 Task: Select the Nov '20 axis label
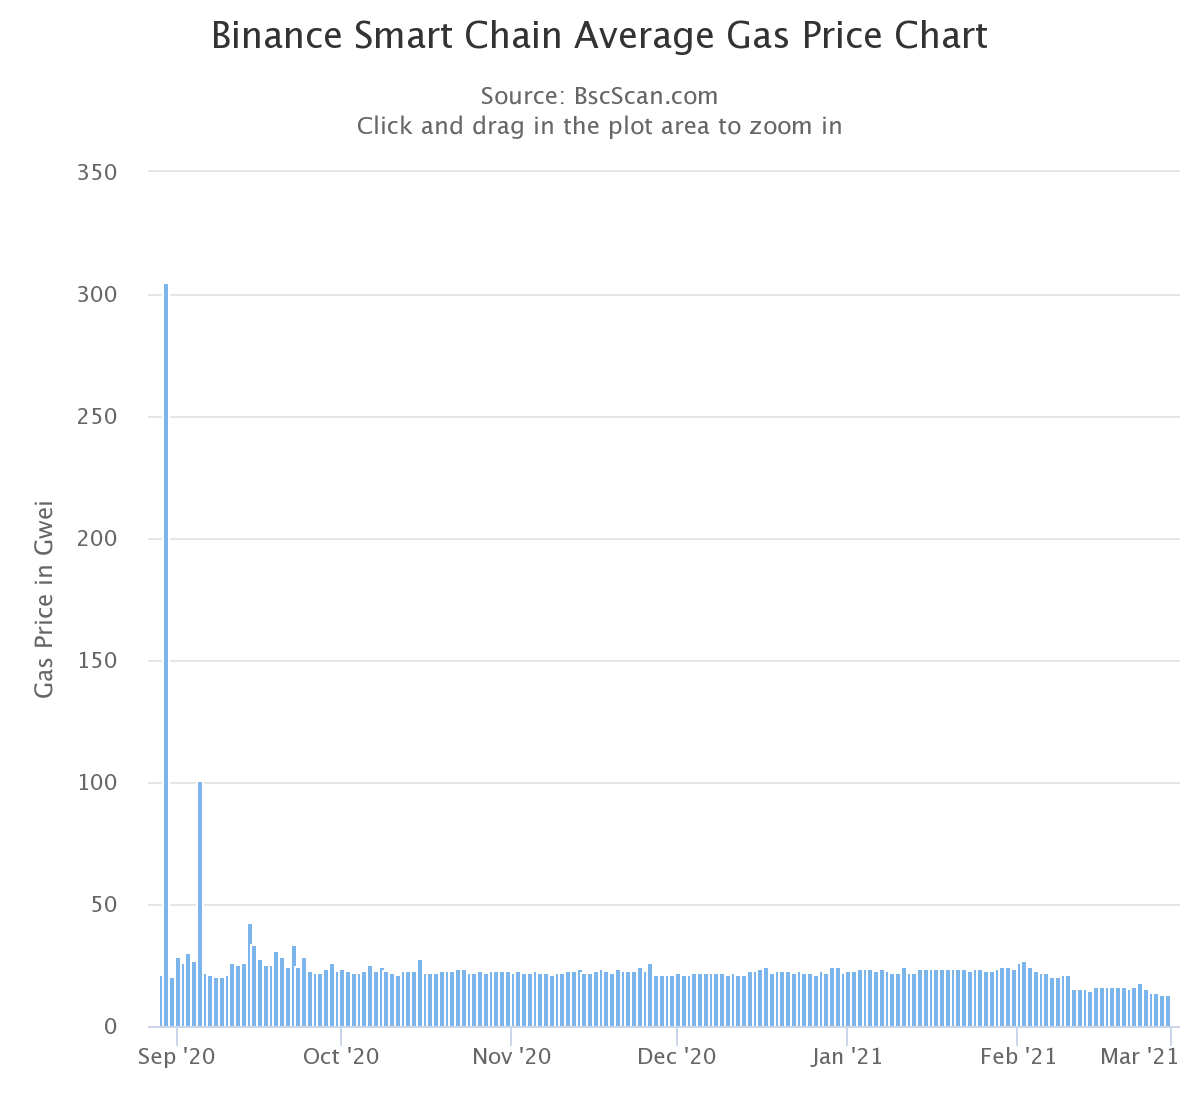pos(511,1056)
